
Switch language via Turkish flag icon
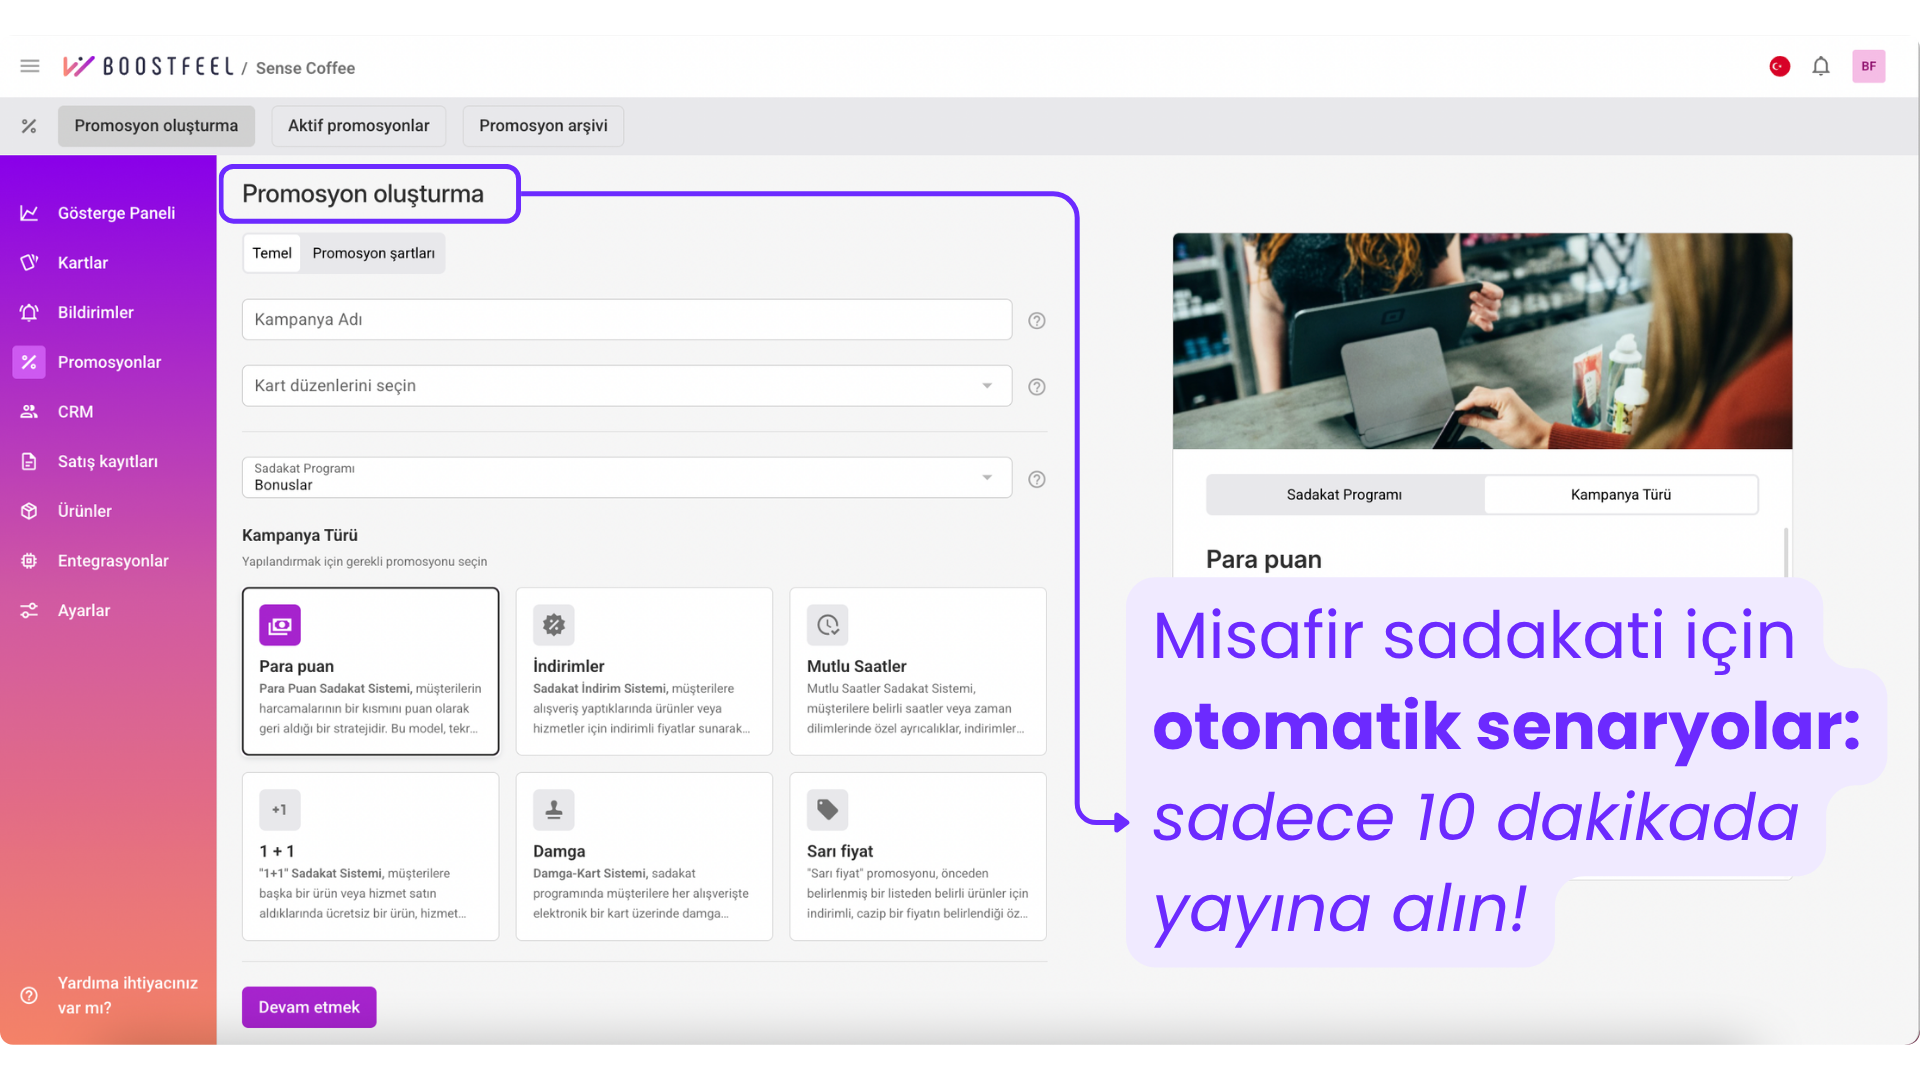[x=1780, y=66]
